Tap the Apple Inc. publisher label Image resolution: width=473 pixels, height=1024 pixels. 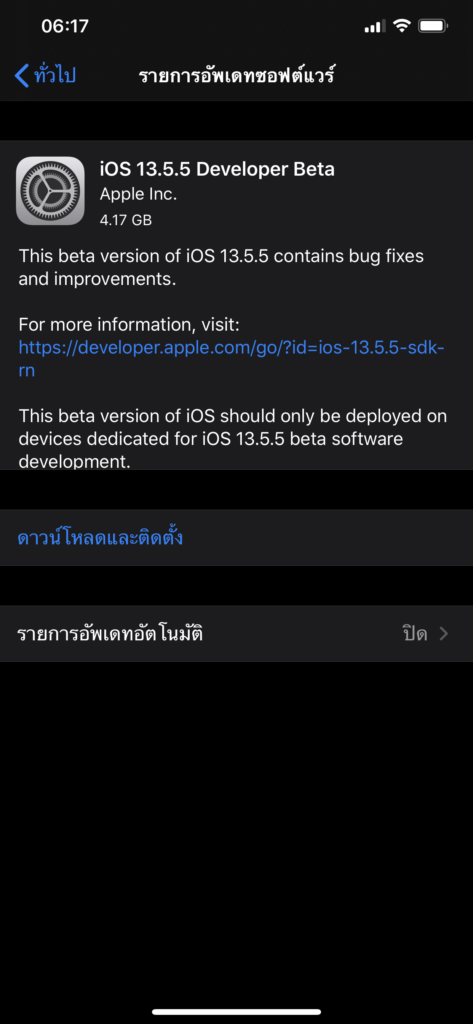[139, 195]
